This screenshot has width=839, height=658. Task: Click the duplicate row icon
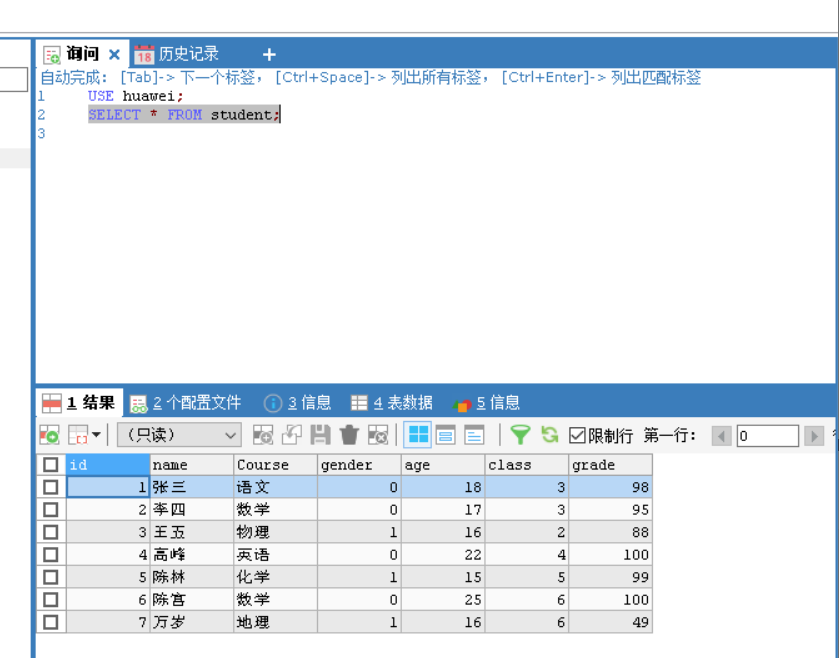[292, 435]
